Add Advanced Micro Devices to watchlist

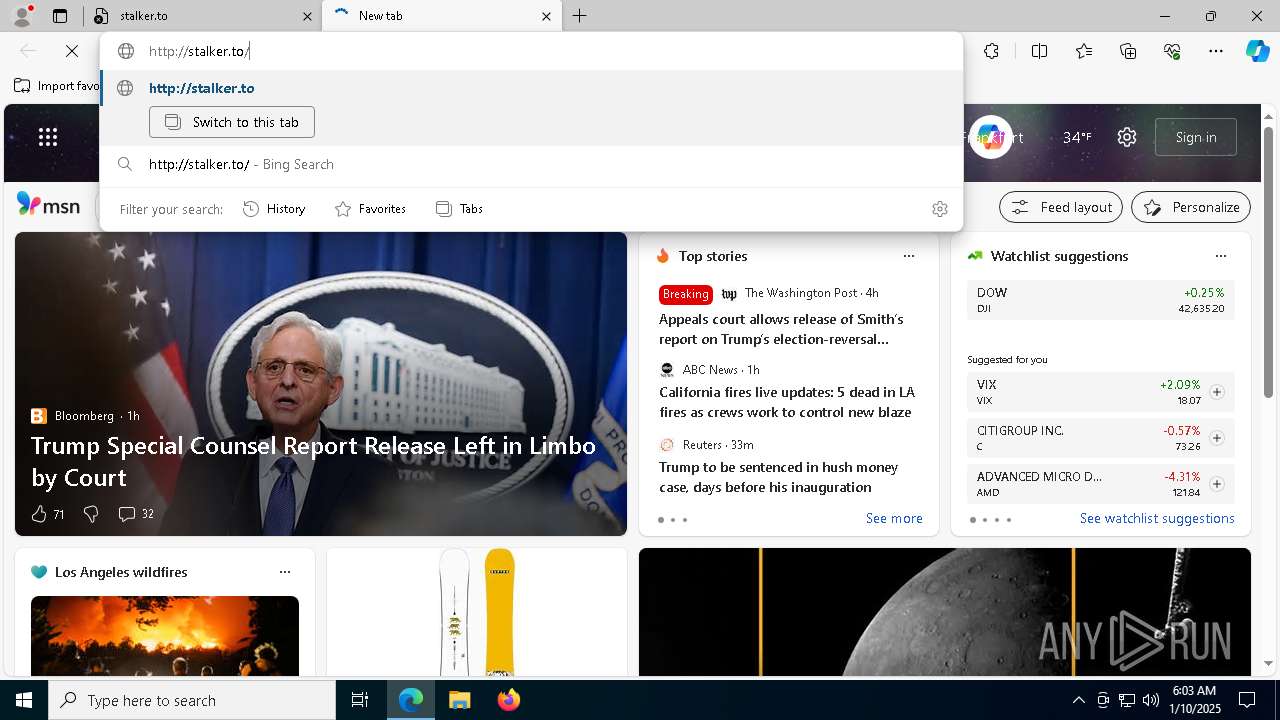tap(1217, 484)
